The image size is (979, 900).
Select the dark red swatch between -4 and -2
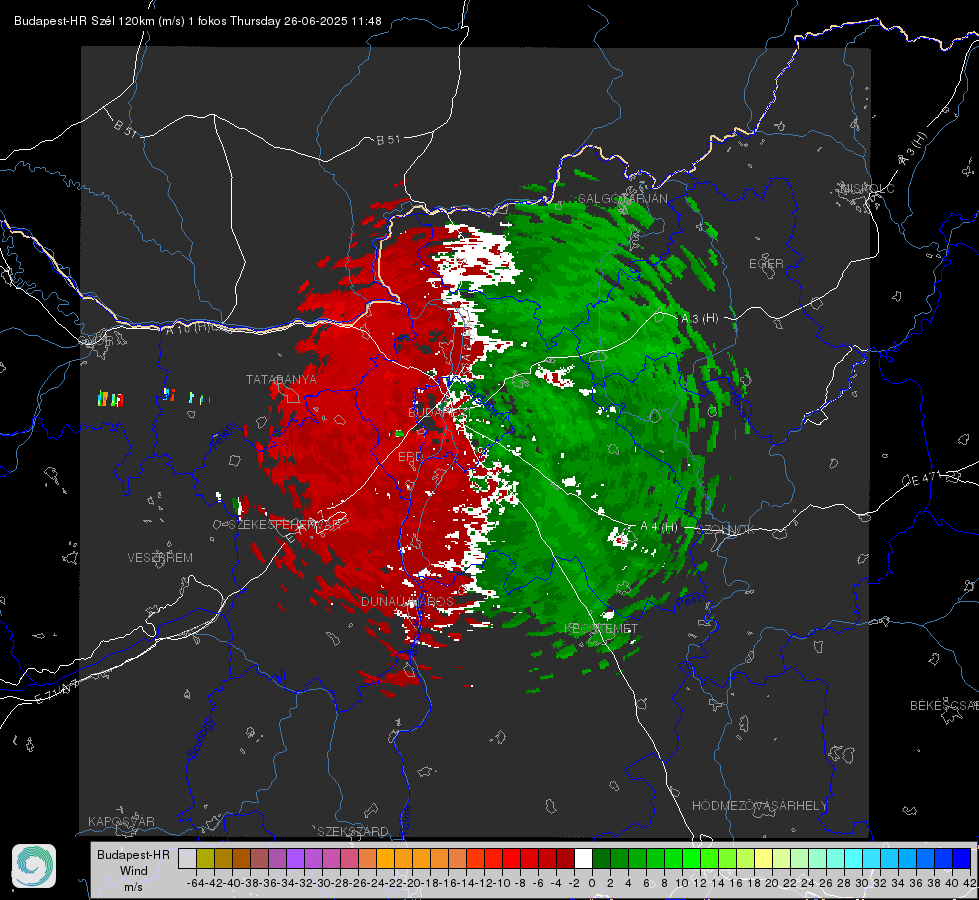[x=565, y=859]
